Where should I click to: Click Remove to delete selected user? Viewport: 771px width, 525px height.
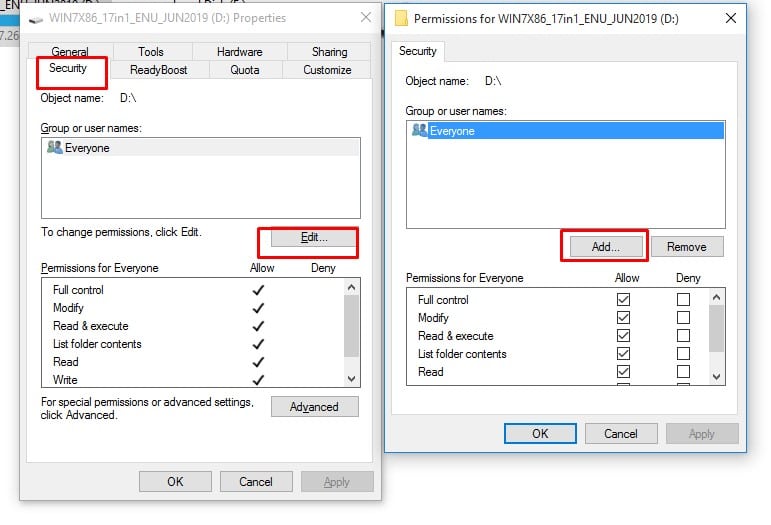point(686,246)
